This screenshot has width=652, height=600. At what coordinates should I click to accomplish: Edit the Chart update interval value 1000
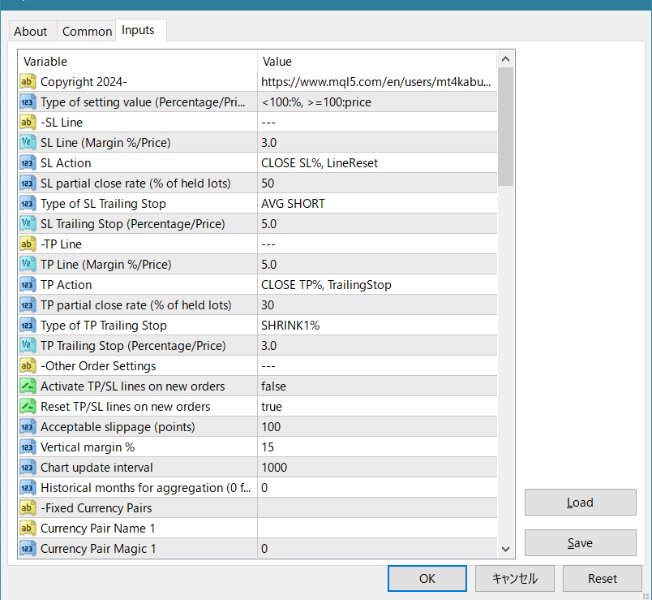pyautogui.click(x=377, y=467)
